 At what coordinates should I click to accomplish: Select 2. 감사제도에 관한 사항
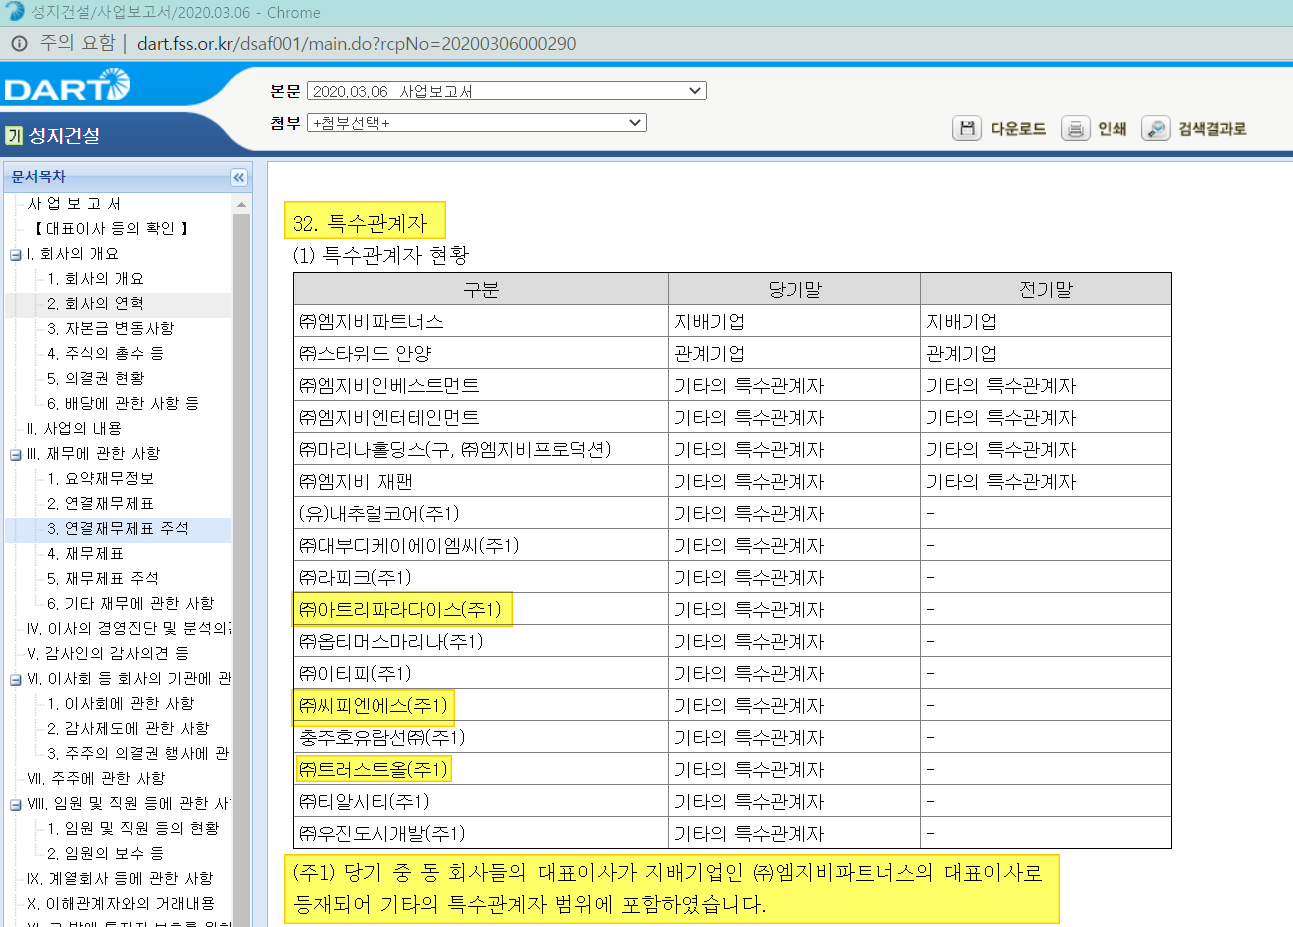[128, 729]
